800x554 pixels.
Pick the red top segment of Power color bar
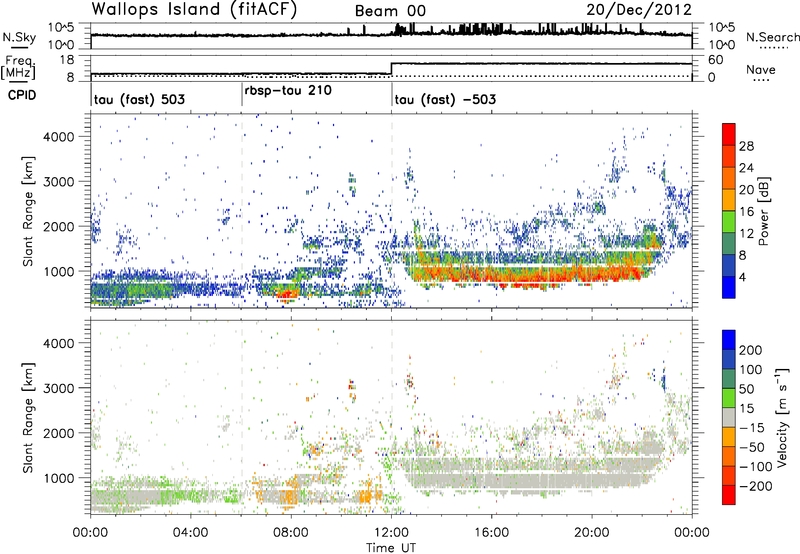click(x=729, y=134)
